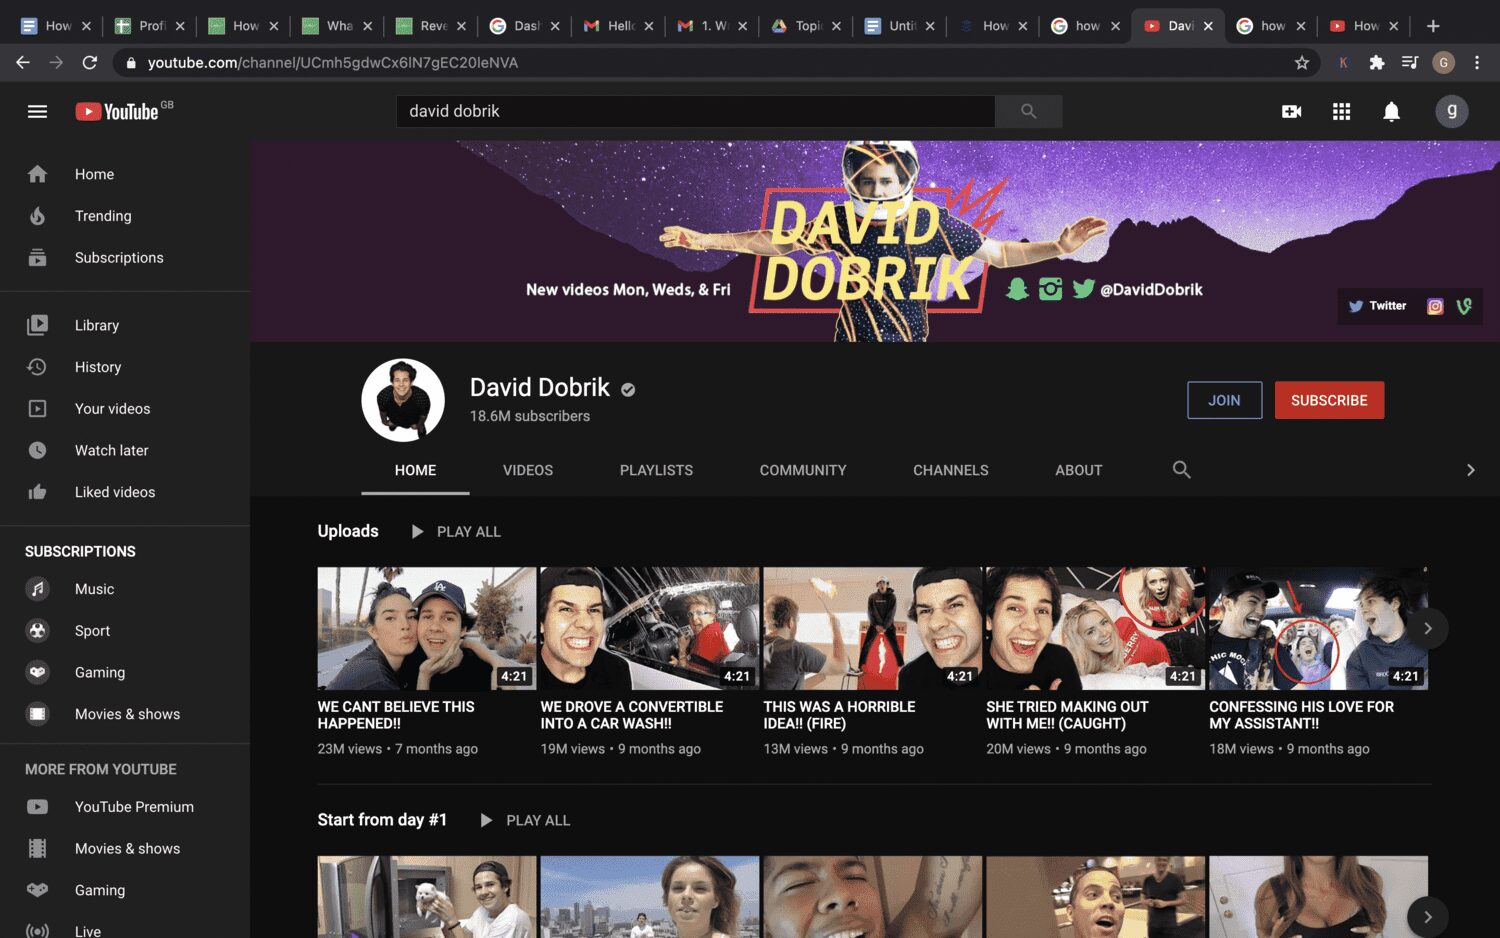This screenshot has height=938, width=1500.
Task: Switch to the CHANNELS tab
Action: (951, 470)
